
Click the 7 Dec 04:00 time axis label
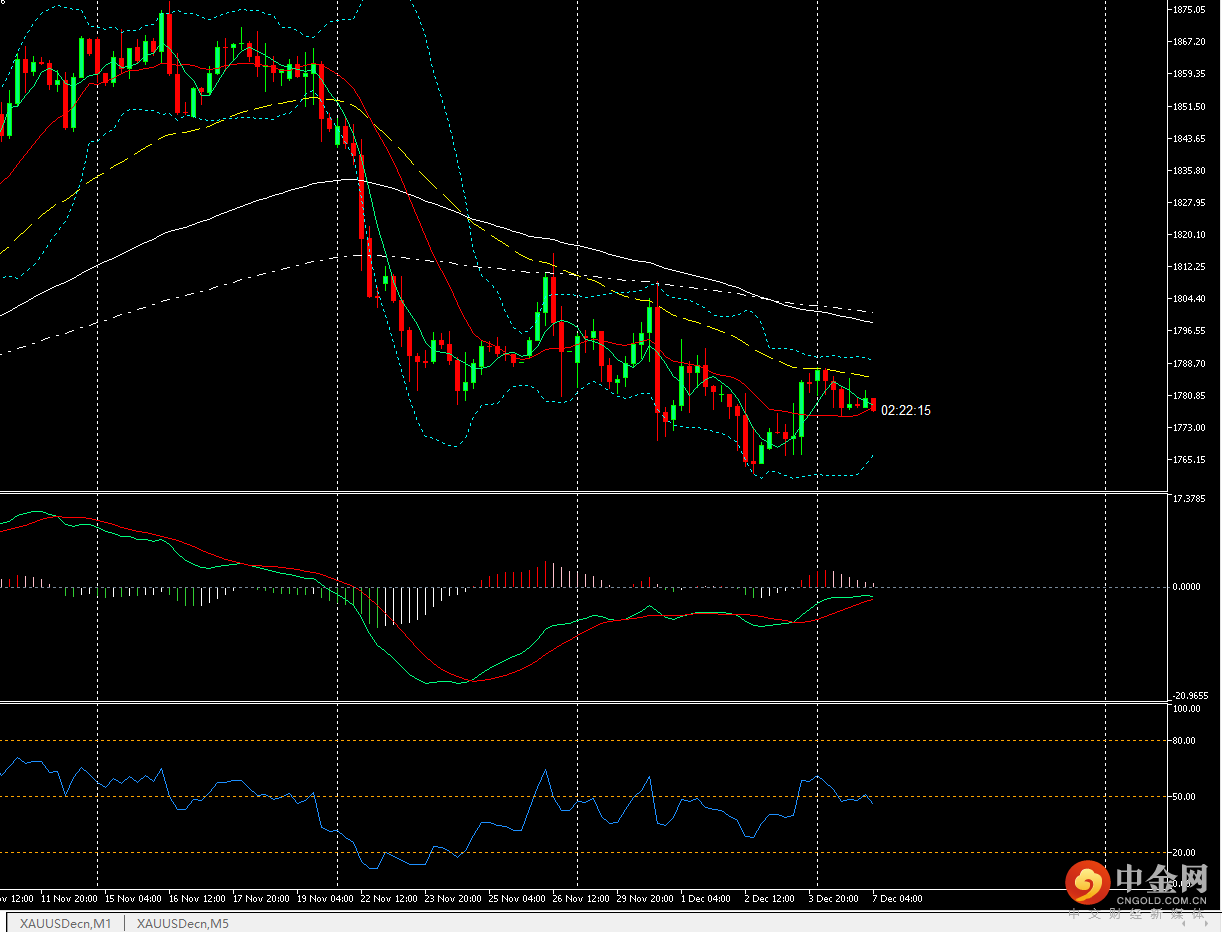point(898,899)
